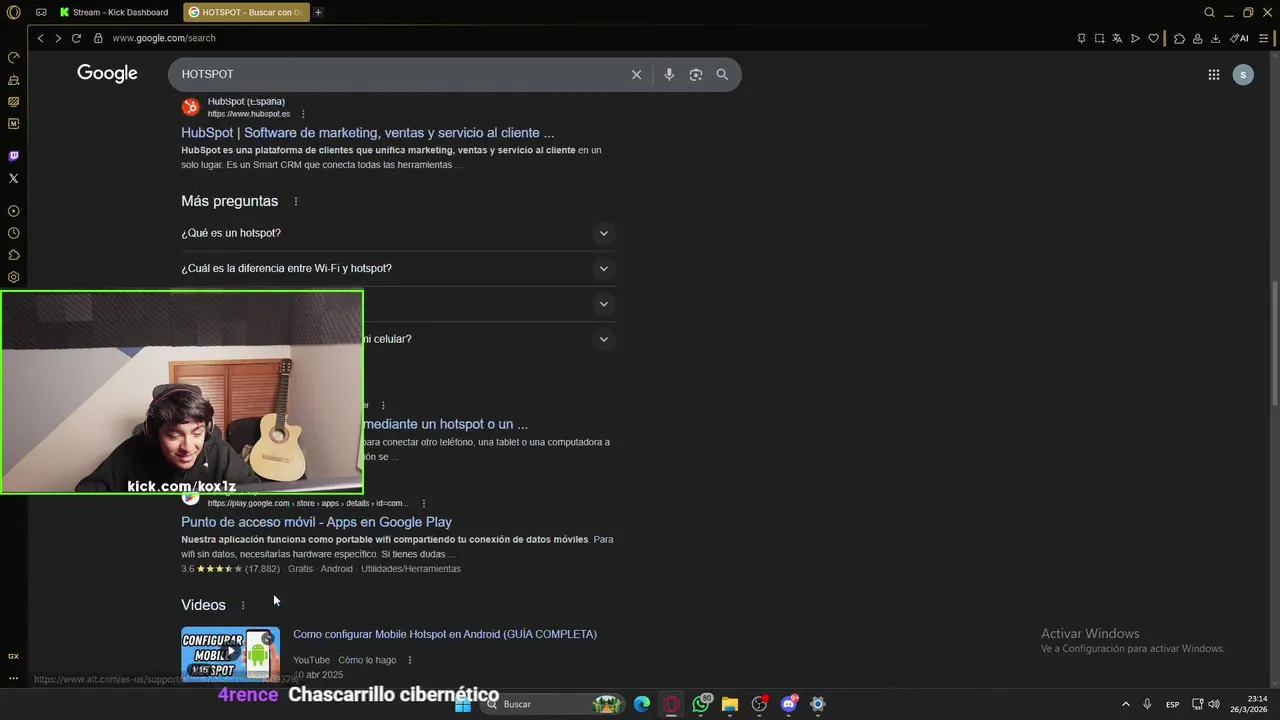Start voice search with microphone
Screen dimensions: 1280x720
point(669,74)
